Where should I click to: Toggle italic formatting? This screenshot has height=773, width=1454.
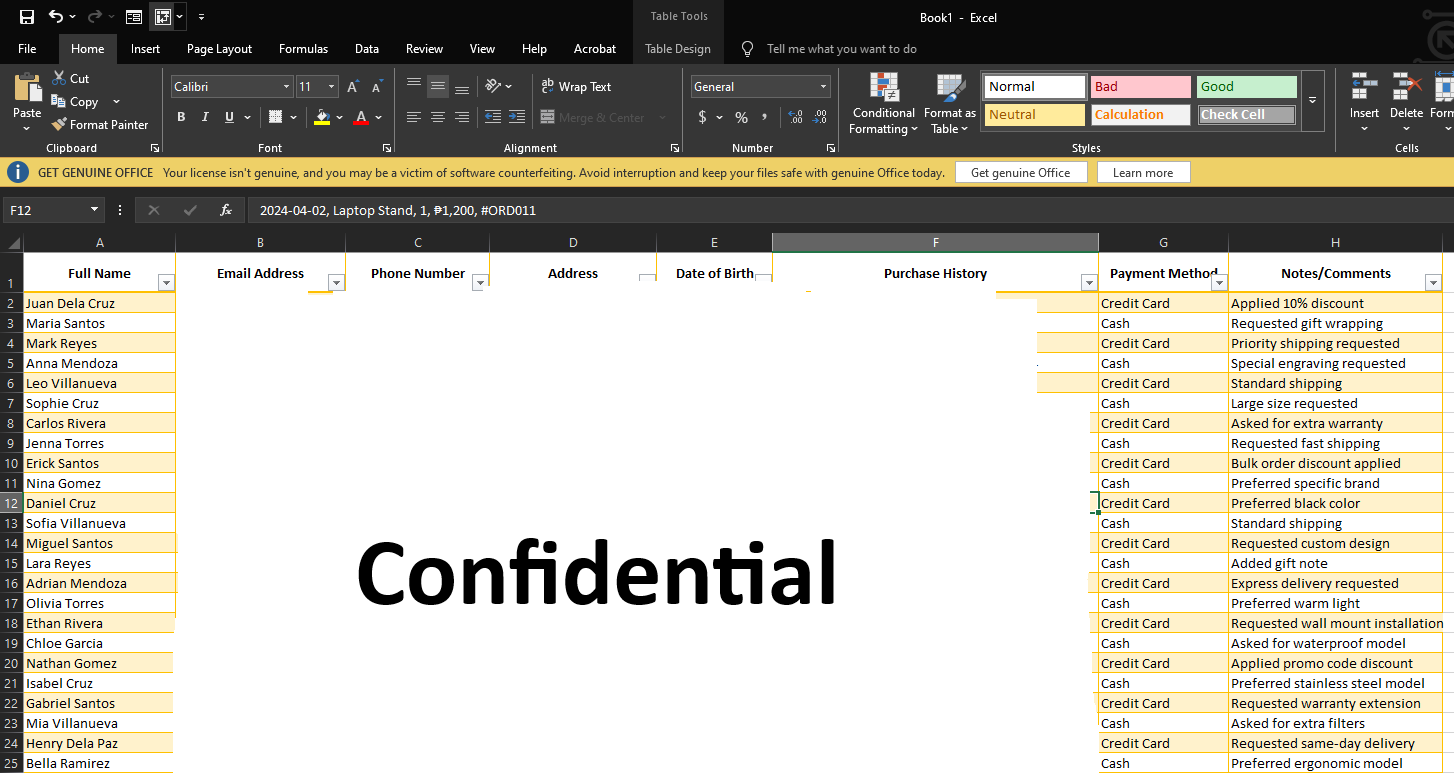click(x=205, y=117)
